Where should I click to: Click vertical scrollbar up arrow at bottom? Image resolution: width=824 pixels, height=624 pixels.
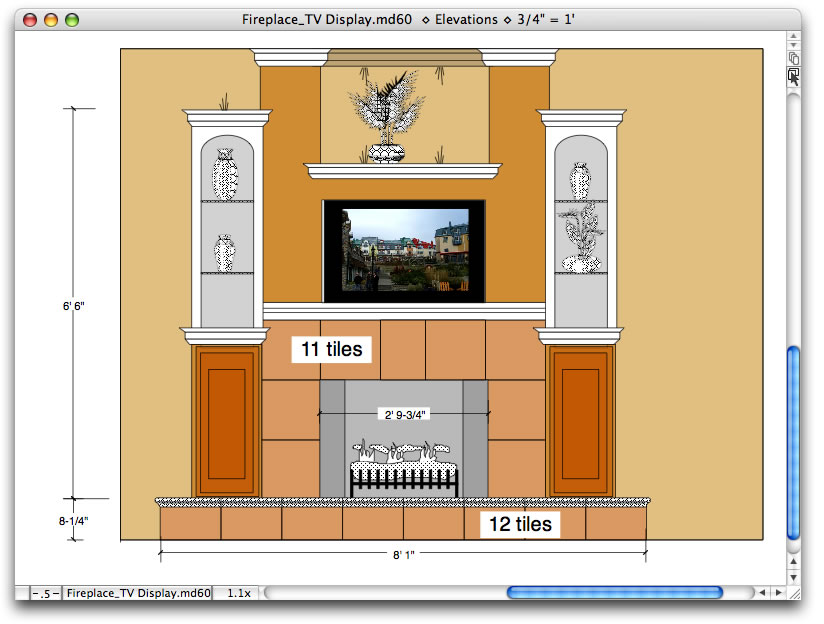pos(793,559)
